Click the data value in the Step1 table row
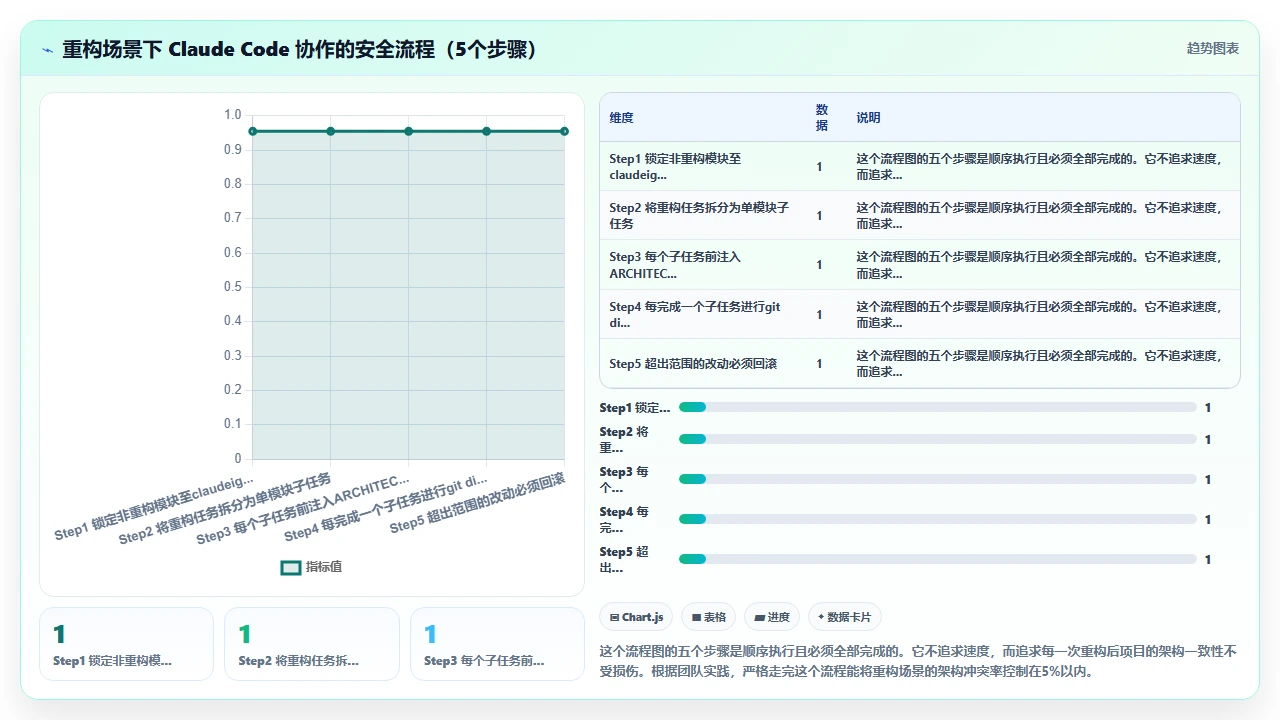Image resolution: width=1280 pixels, height=720 pixels. [819, 167]
